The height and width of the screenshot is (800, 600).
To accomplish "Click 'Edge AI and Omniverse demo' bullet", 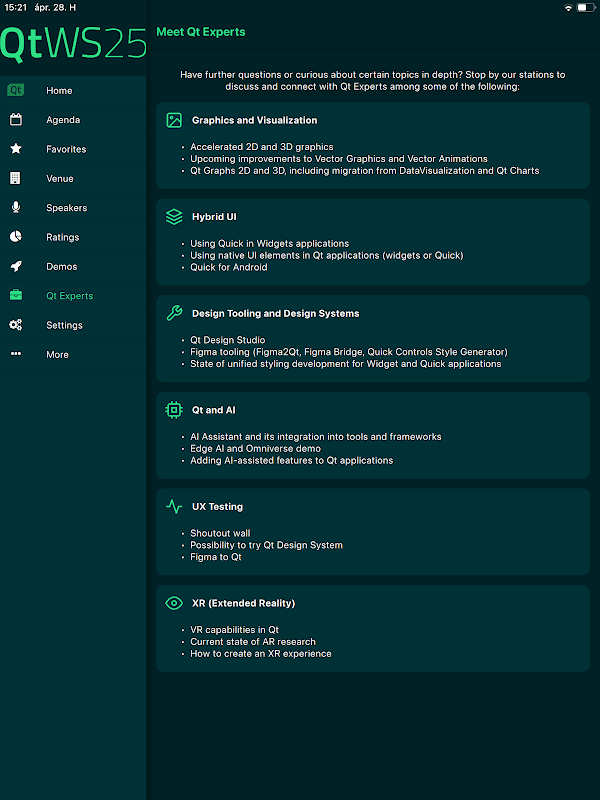I will (x=256, y=448).
